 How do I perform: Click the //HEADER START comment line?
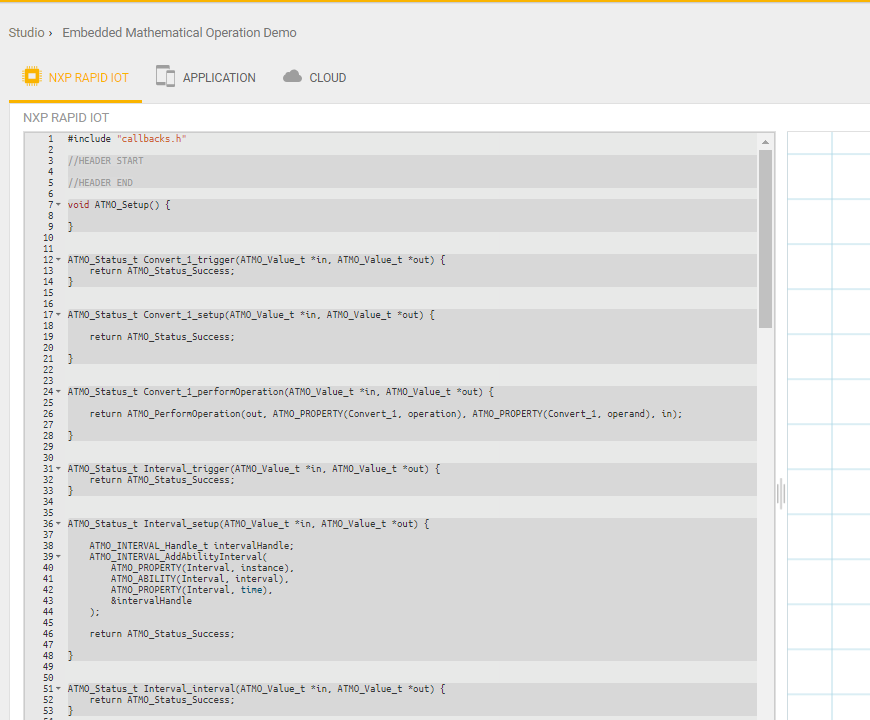(x=105, y=161)
